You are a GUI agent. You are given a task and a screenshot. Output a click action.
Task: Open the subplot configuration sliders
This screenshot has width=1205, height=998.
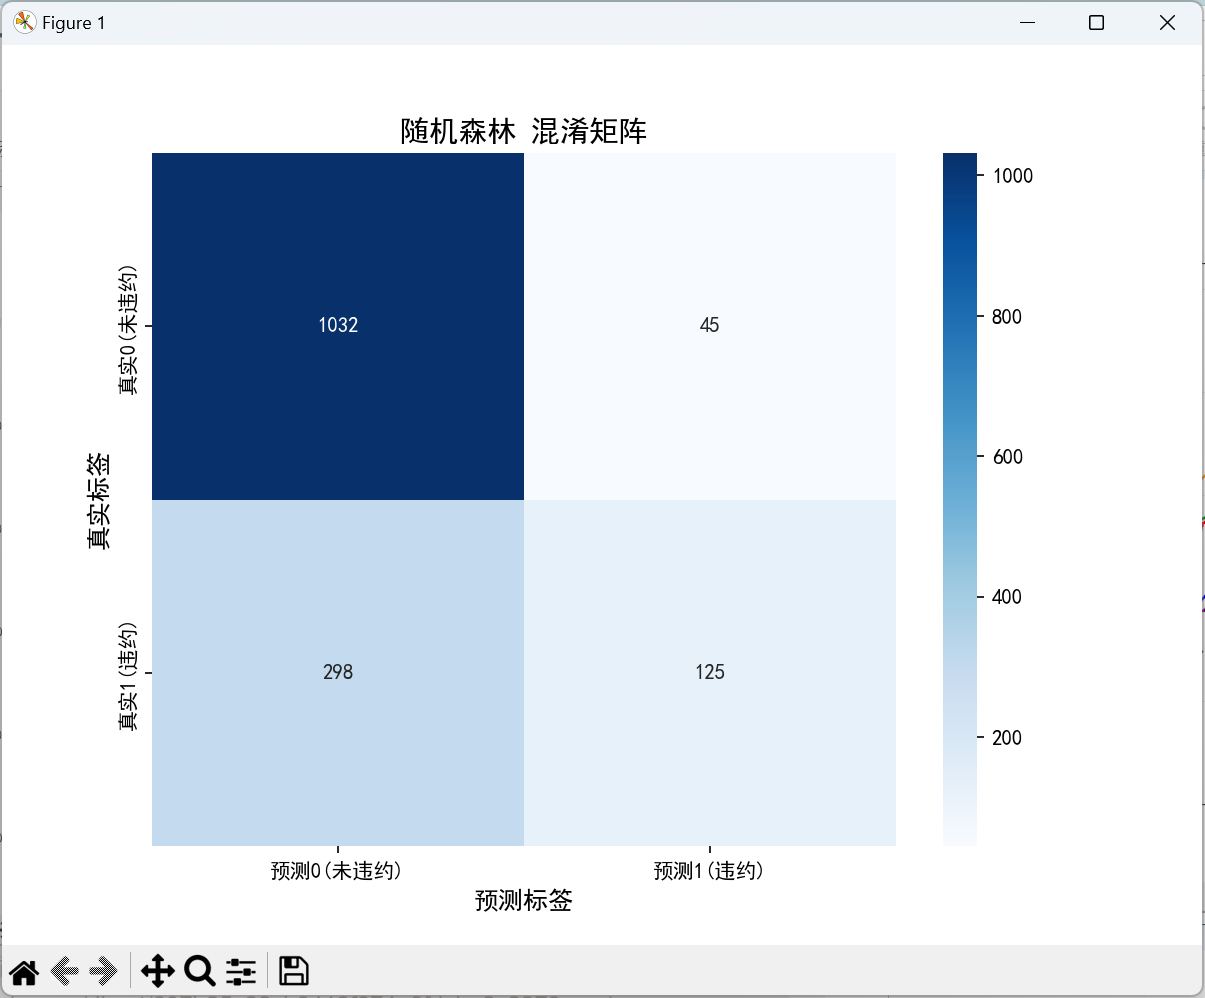(240, 970)
